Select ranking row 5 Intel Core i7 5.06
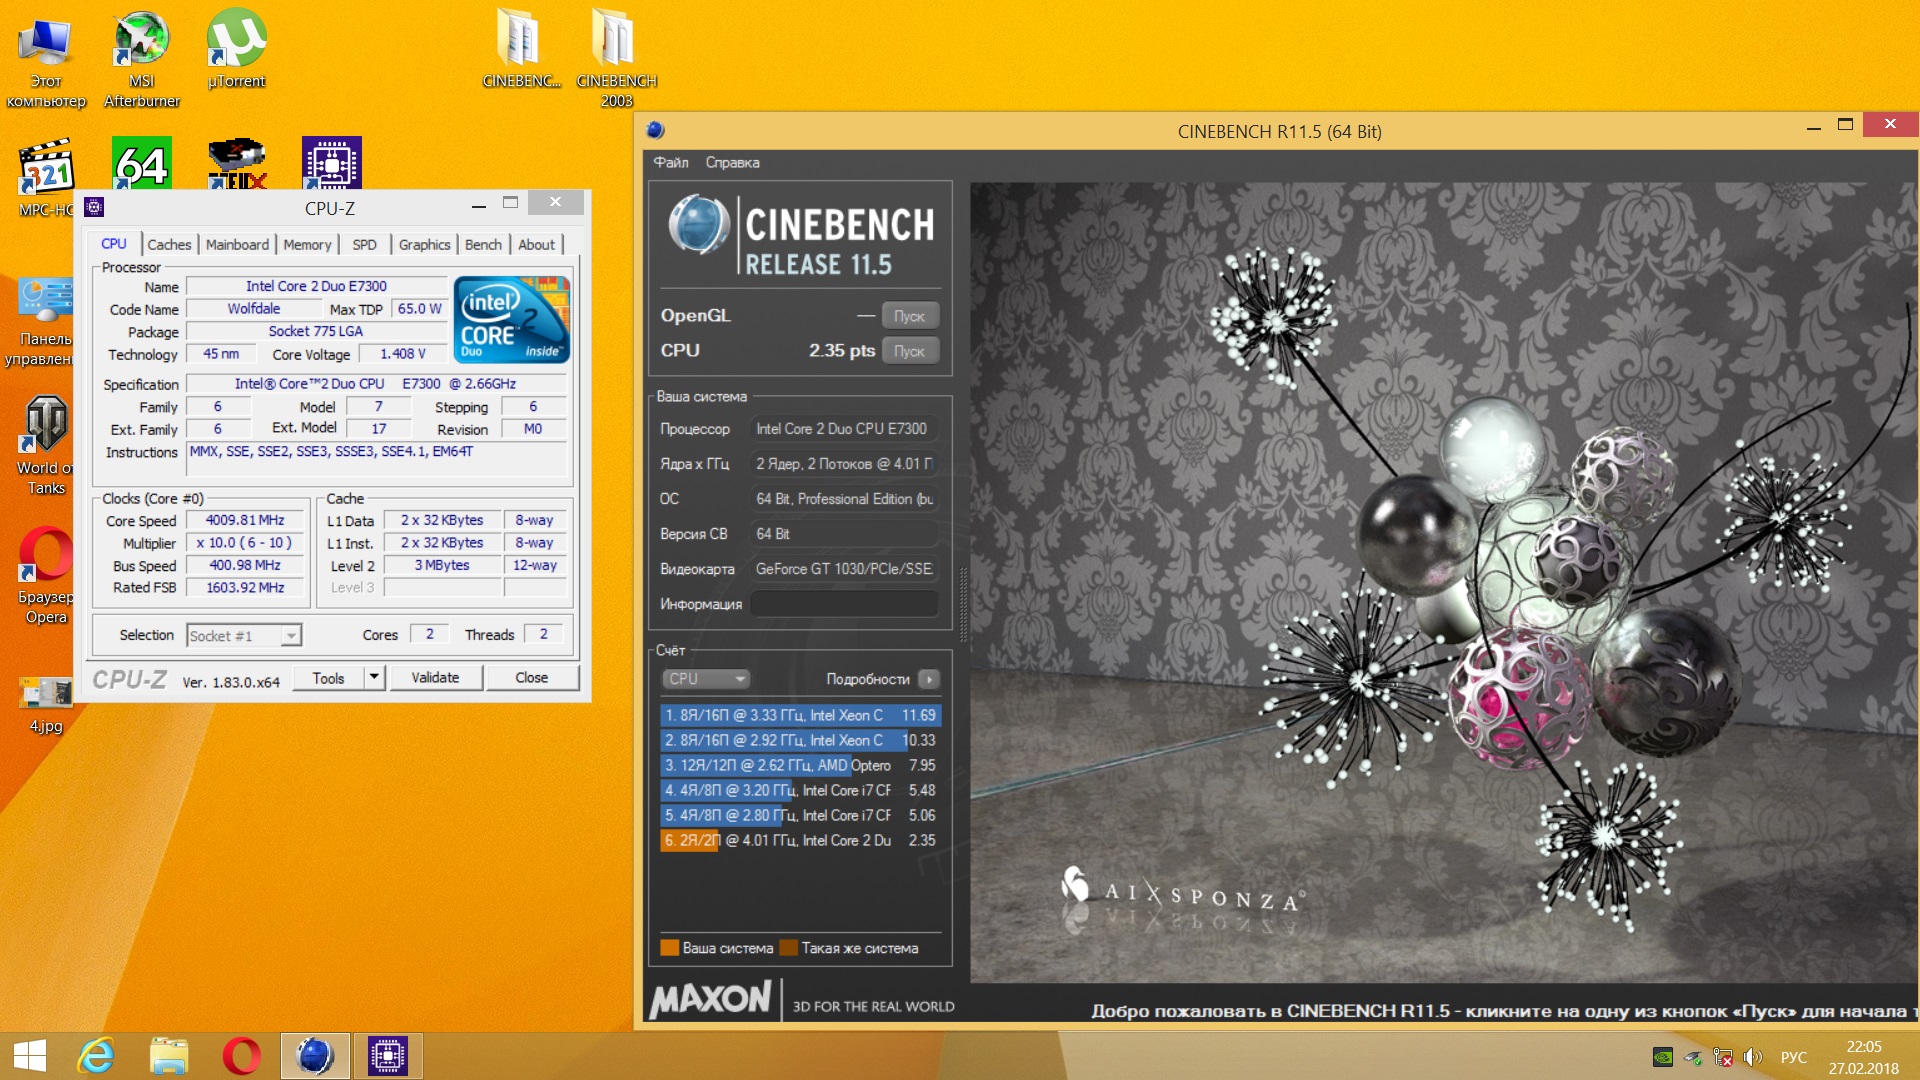 (800, 815)
